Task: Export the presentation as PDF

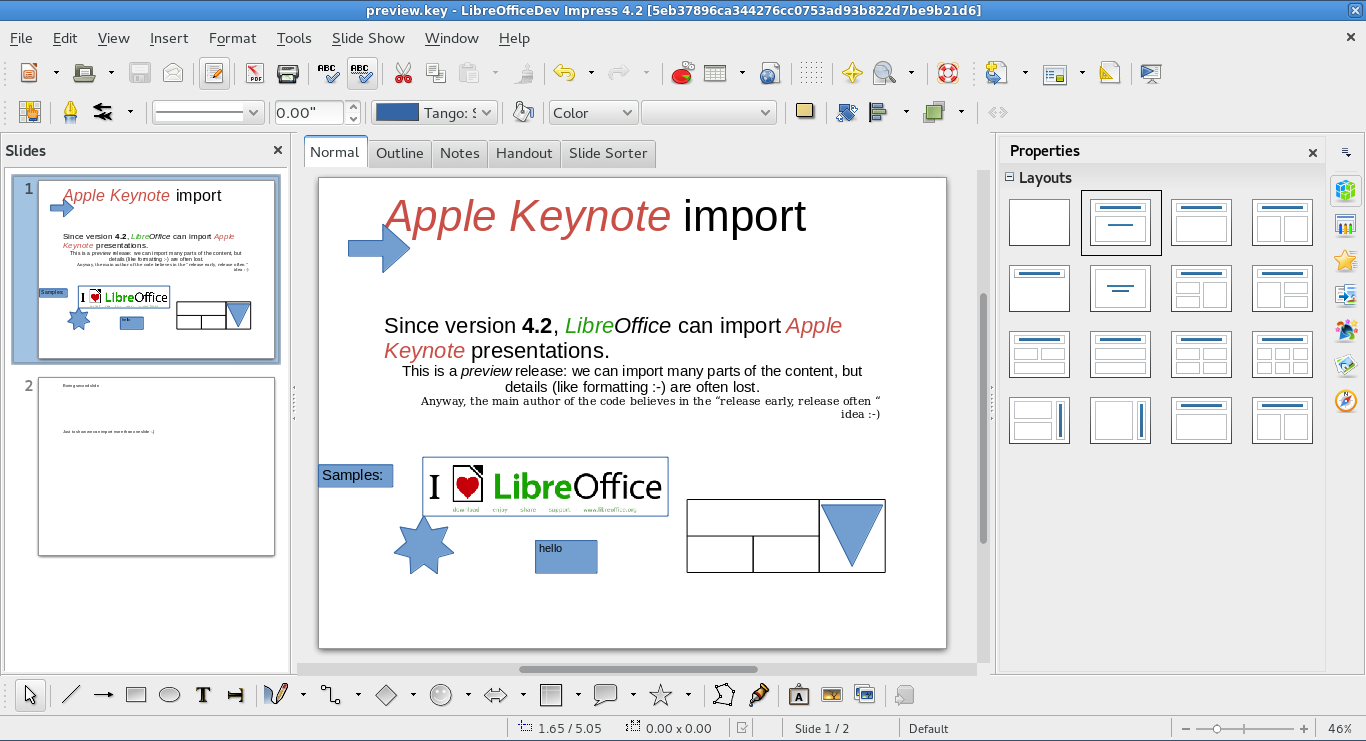Action: (255, 73)
